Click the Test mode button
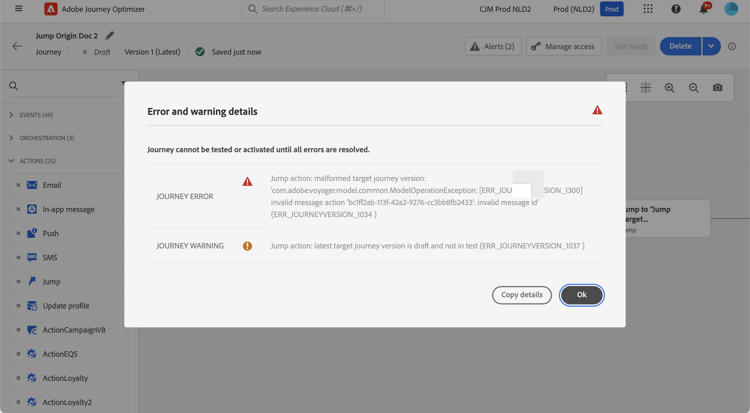Viewport: 750px width, 413px height. click(x=630, y=46)
